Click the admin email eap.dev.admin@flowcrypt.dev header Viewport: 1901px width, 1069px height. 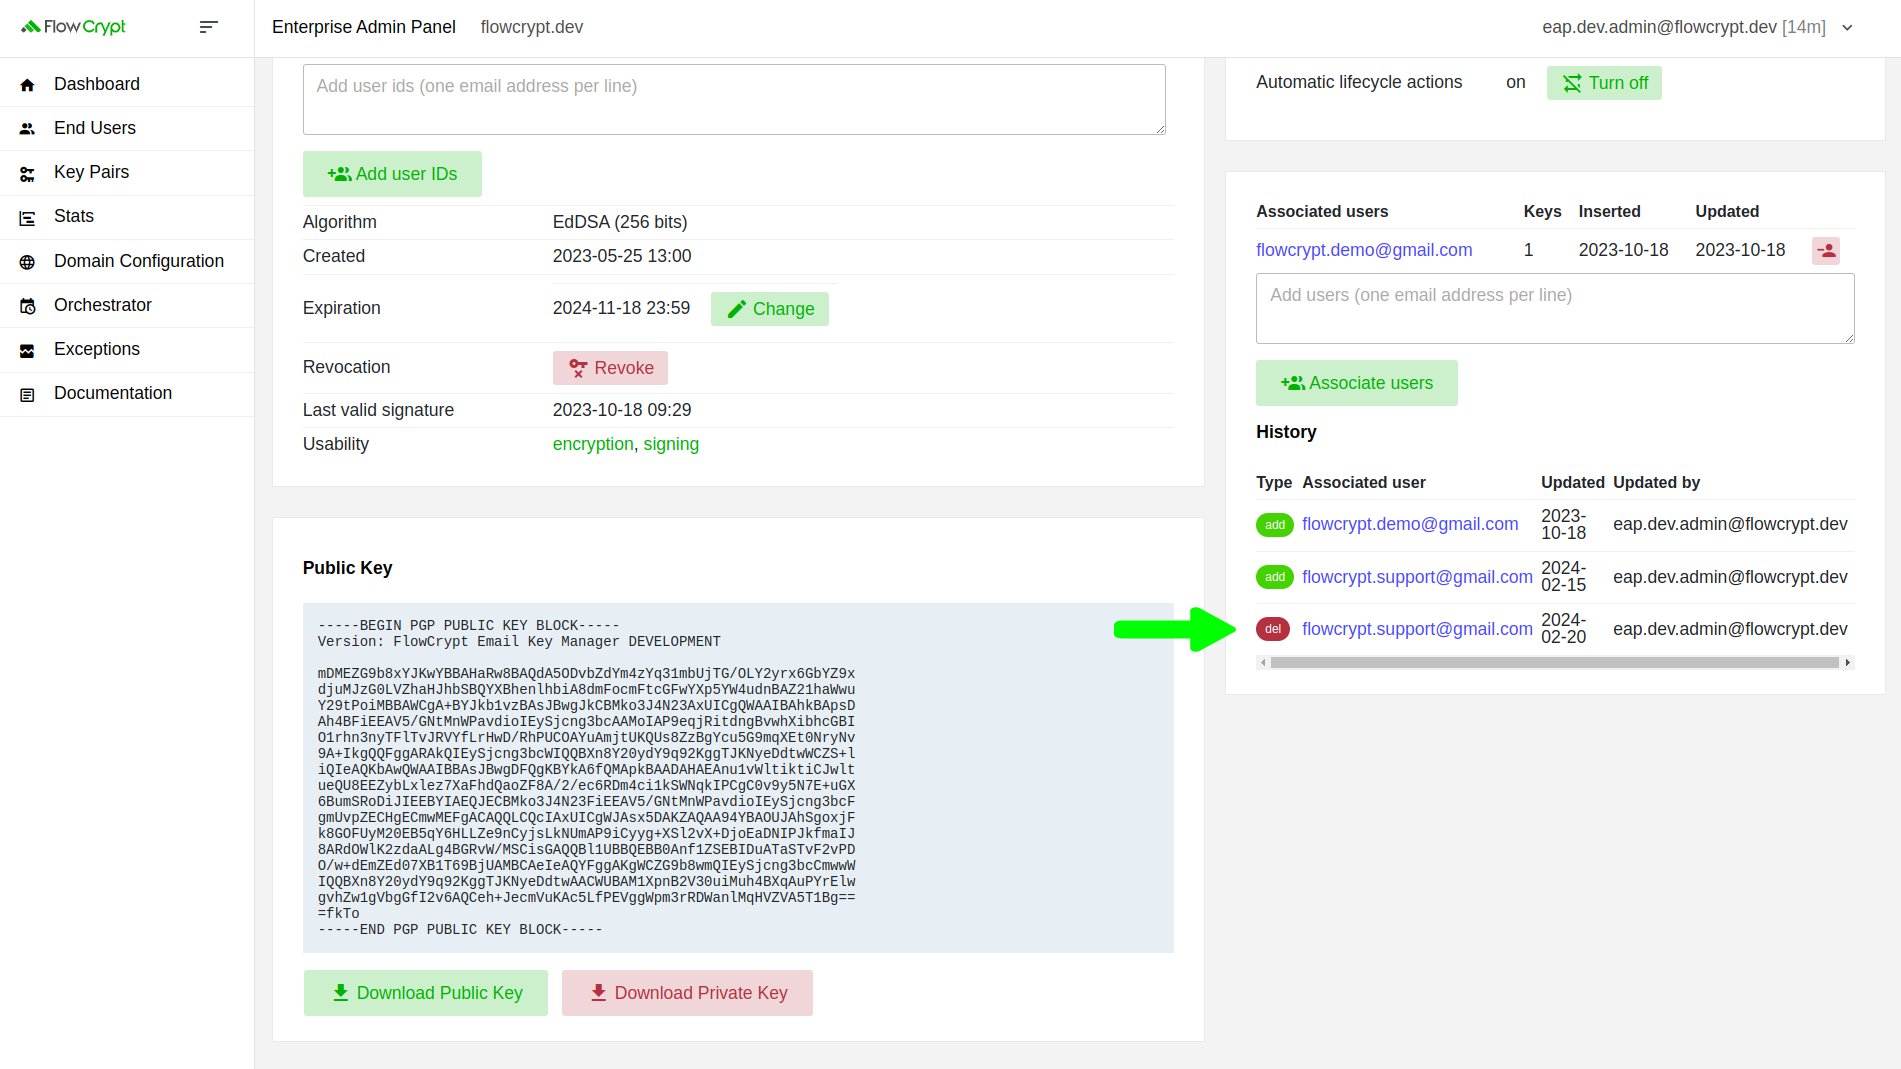1659,27
